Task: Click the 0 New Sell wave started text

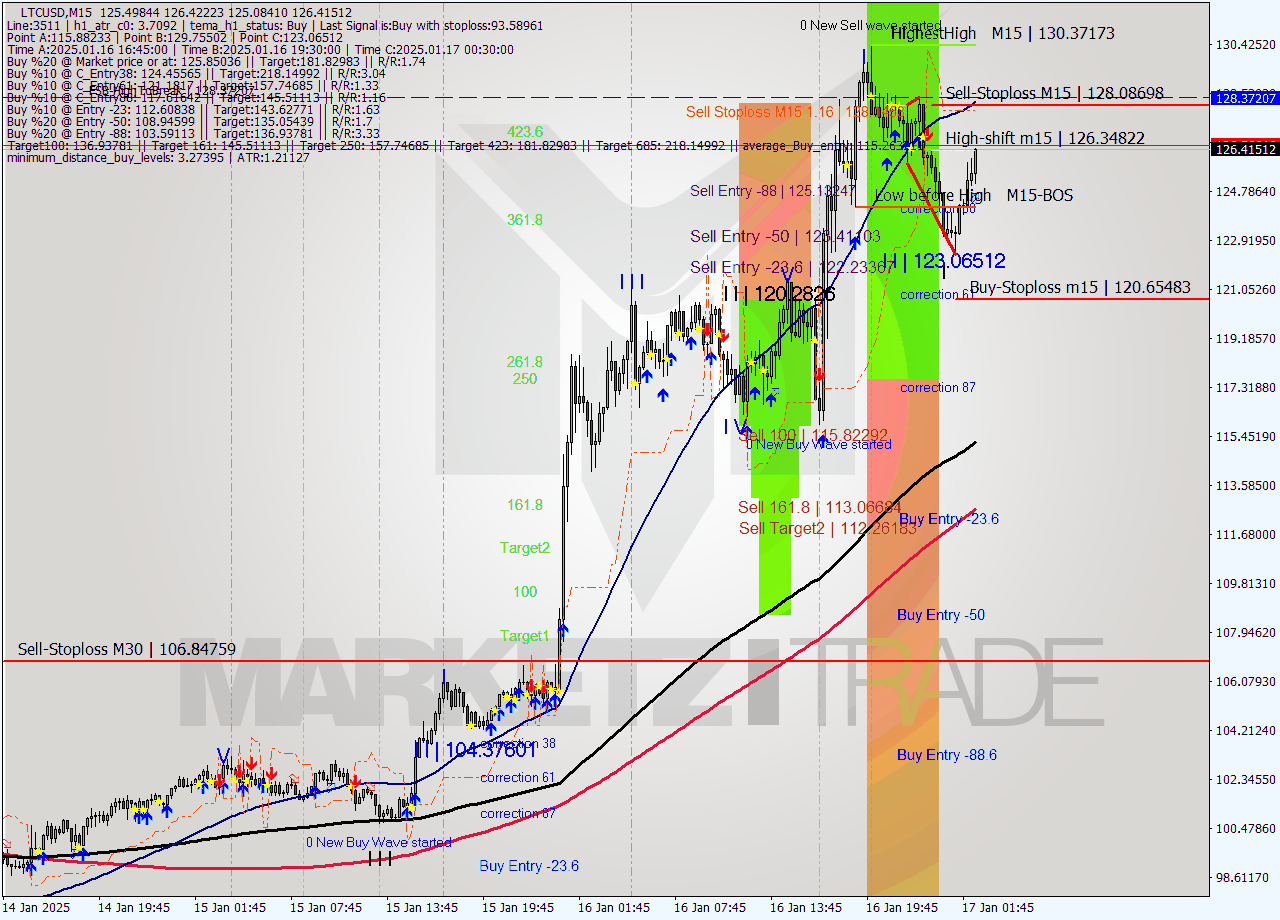Action: pyautogui.click(x=870, y=25)
